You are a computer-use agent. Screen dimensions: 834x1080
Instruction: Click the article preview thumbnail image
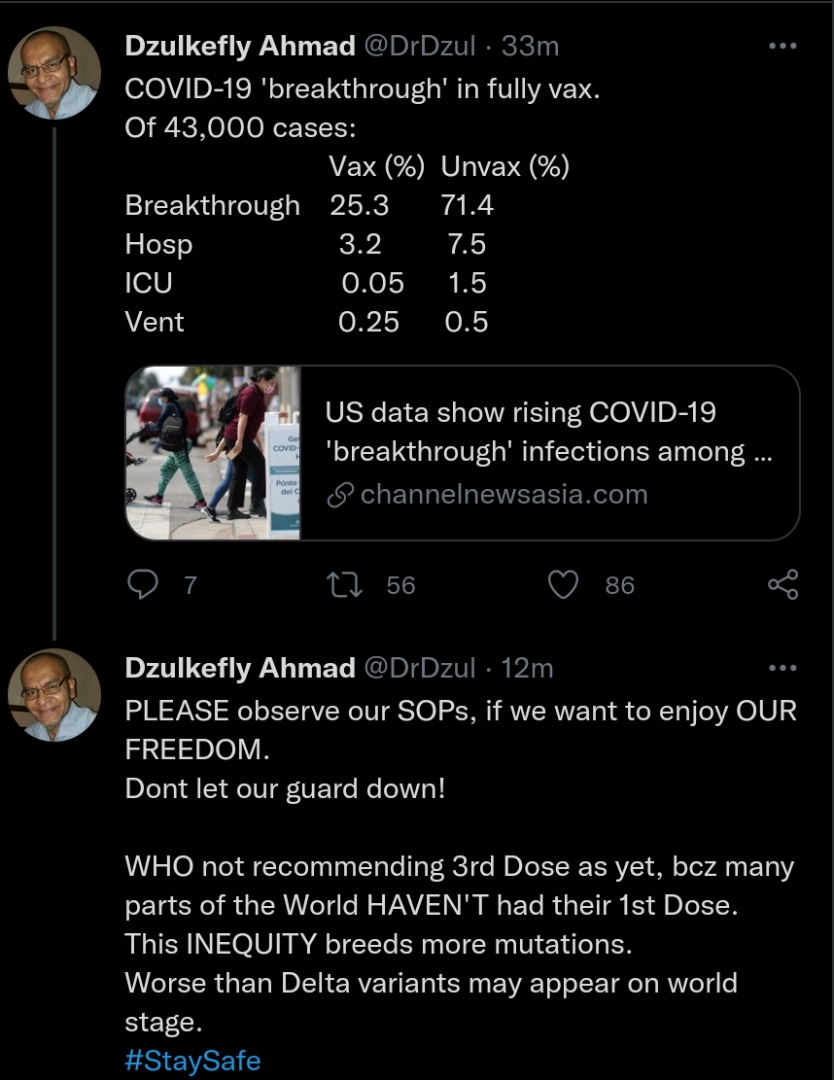tap(213, 453)
